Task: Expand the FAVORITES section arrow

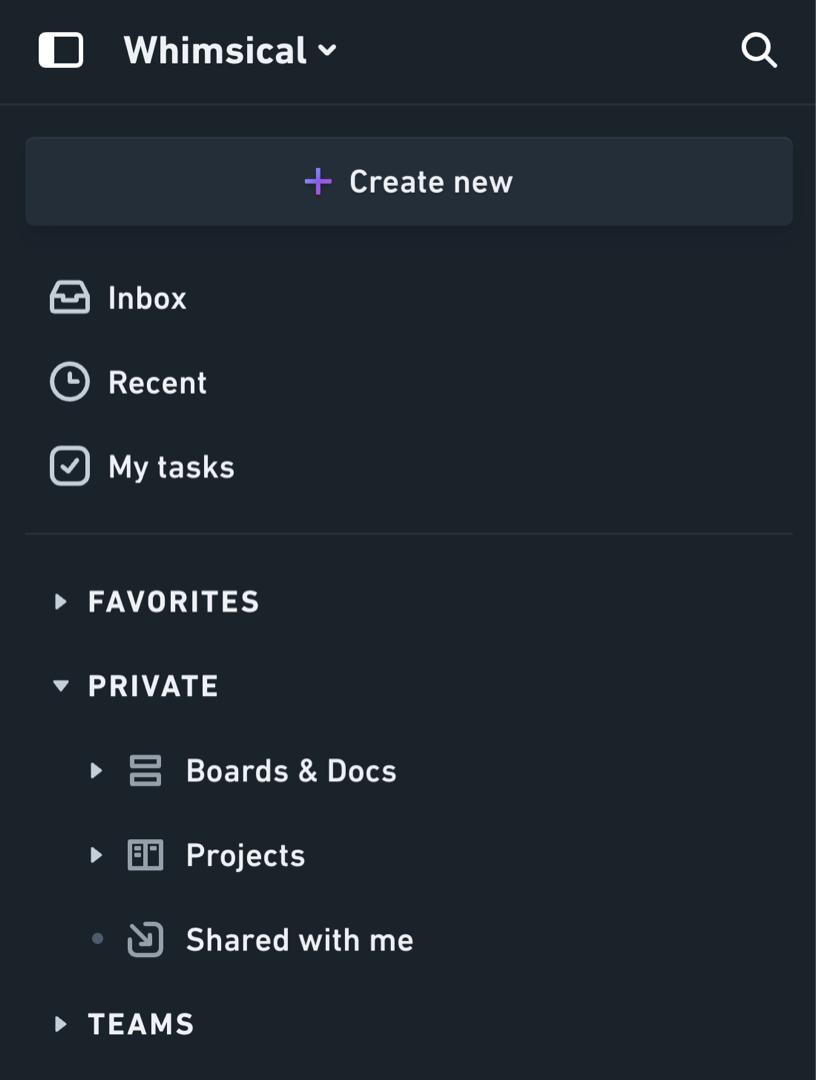Action: (x=61, y=602)
